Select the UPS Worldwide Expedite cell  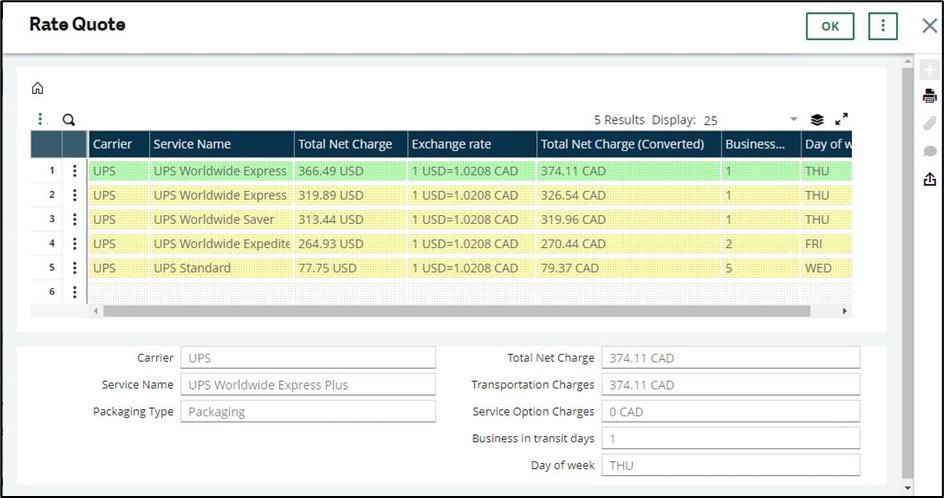point(222,243)
